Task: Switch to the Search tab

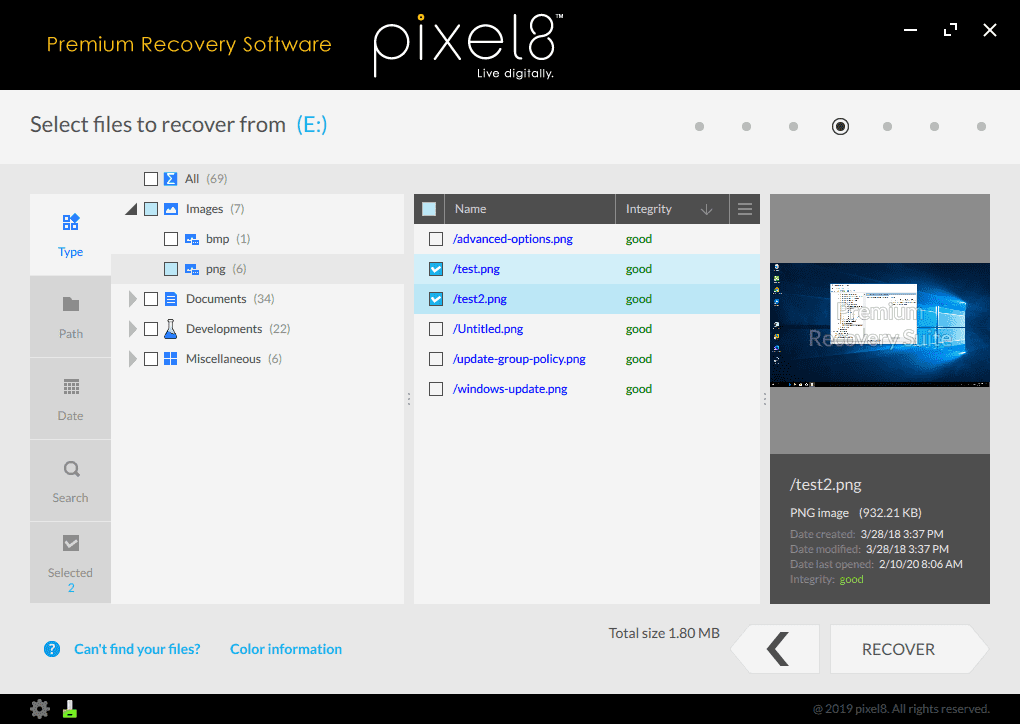Action: (x=70, y=481)
